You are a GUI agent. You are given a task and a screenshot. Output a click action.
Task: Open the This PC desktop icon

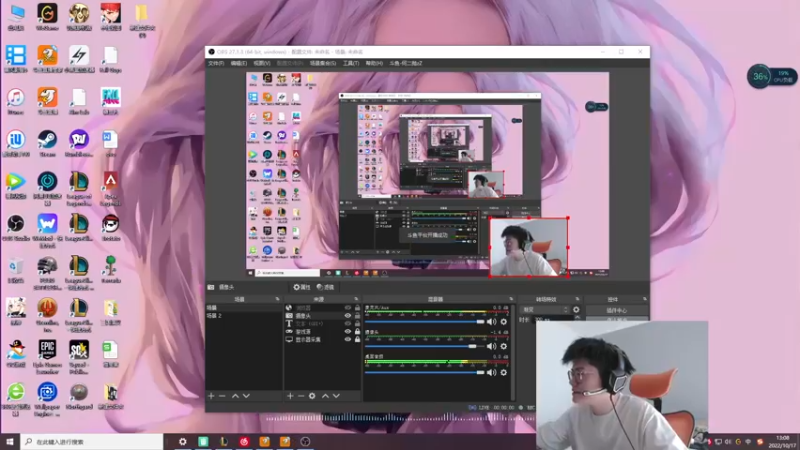tap(16, 17)
